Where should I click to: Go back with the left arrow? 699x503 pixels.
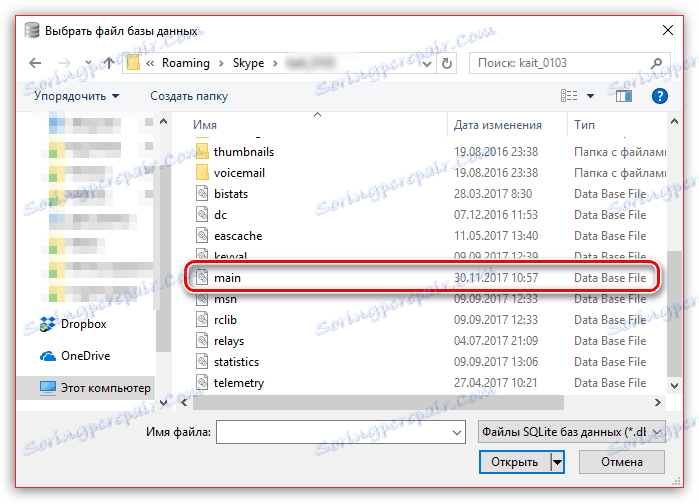[x=35, y=63]
